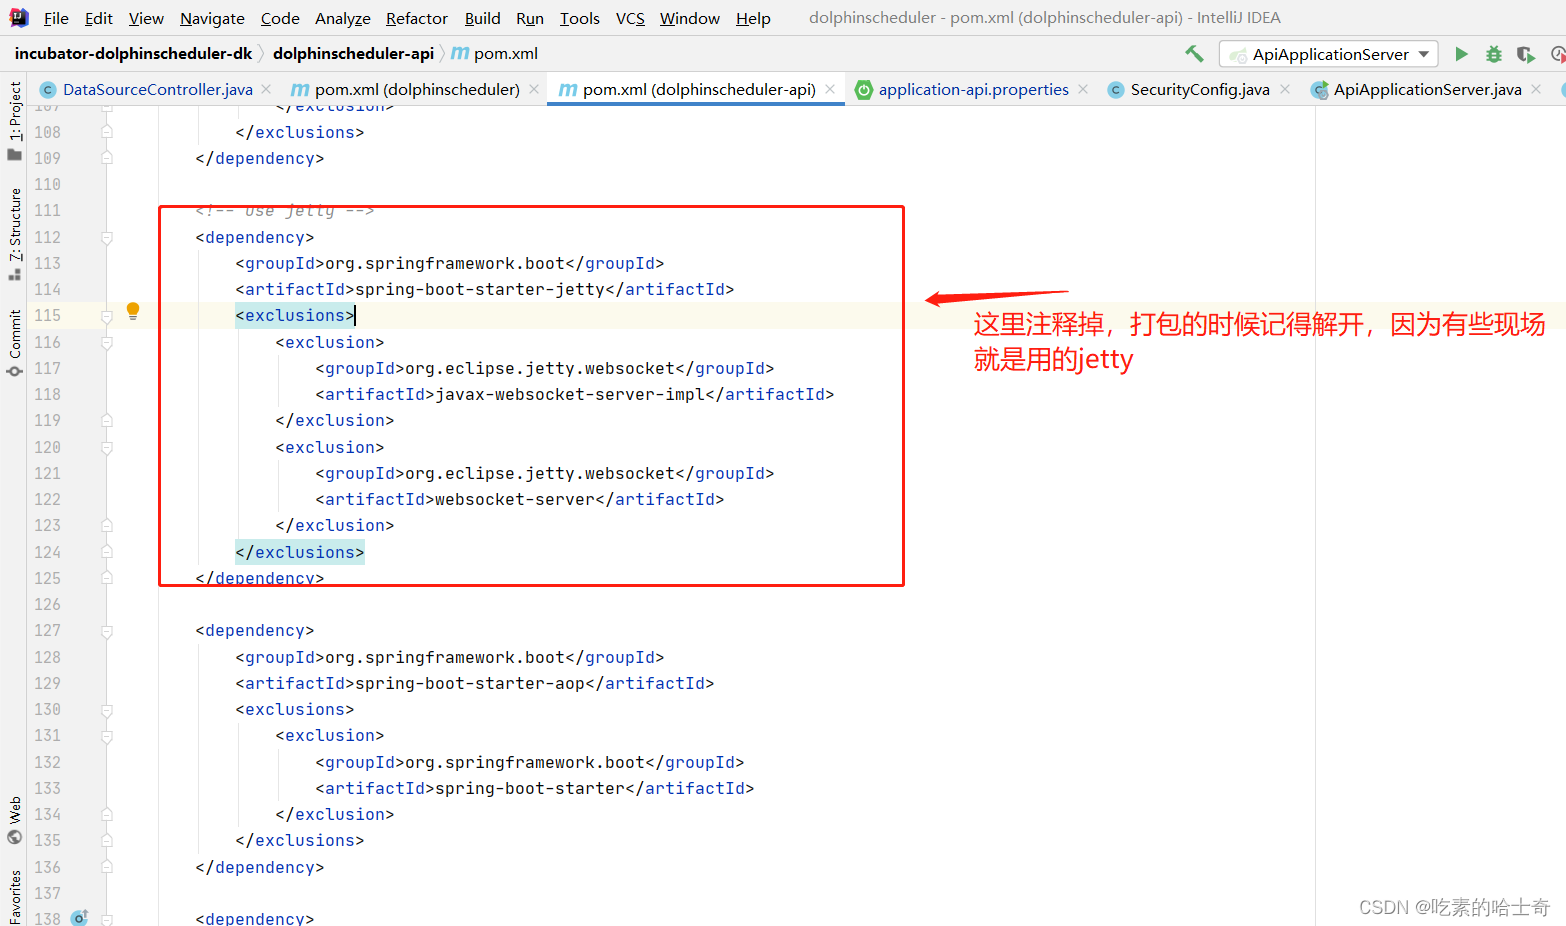The height and width of the screenshot is (926, 1566).
Task: Click the gutter marker icon on line 138
Action: [x=80, y=917]
